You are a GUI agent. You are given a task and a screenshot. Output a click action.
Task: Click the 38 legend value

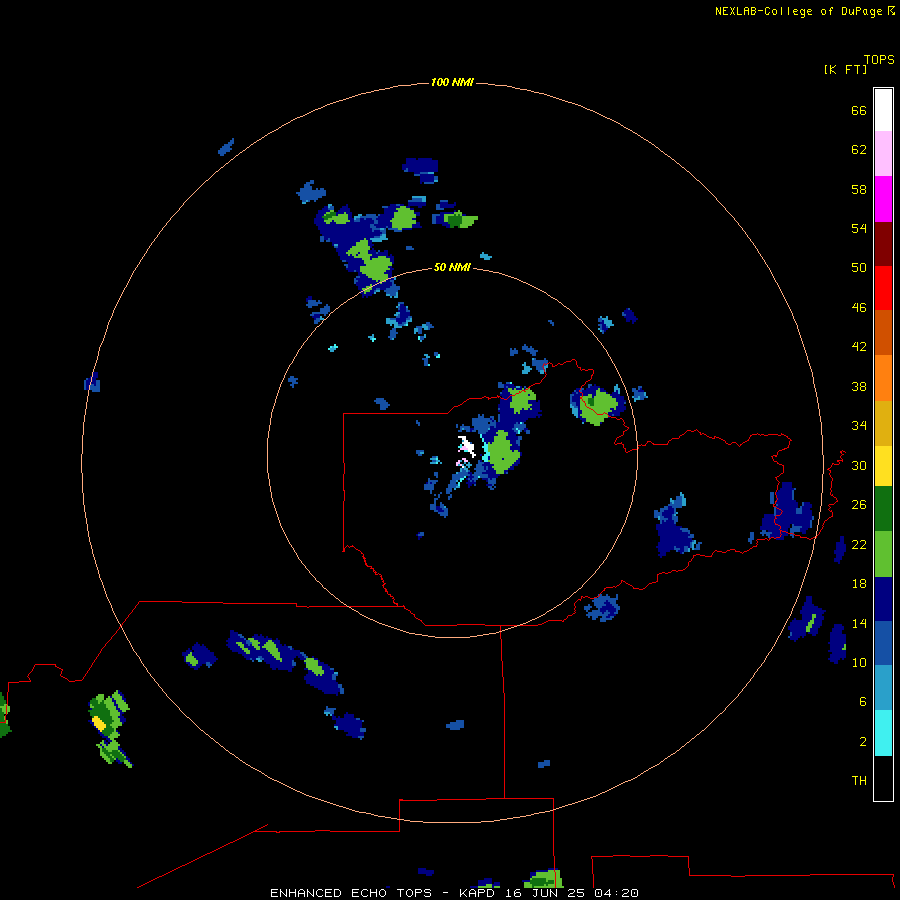pyautogui.click(x=859, y=386)
